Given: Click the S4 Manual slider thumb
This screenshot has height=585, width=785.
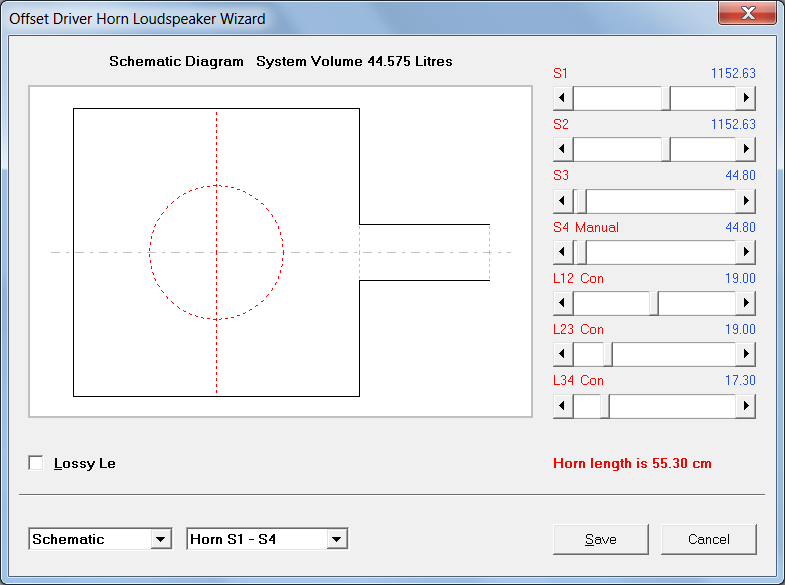Looking at the screenshot, I should point(582,252).
